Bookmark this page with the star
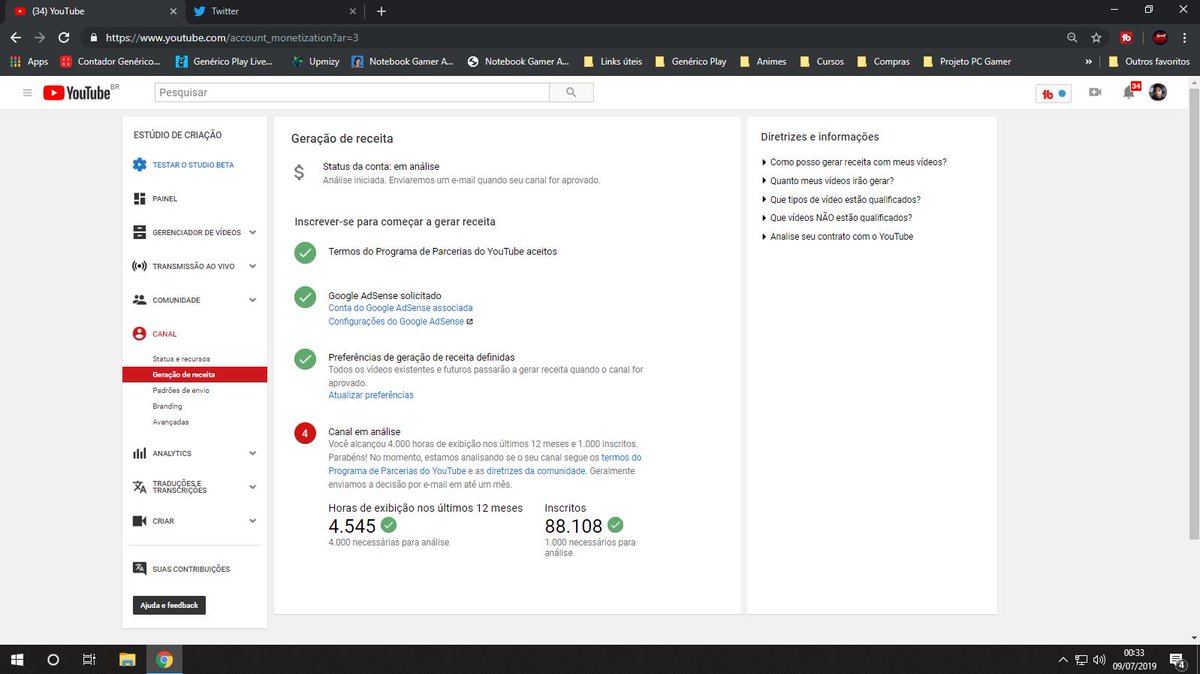This screenshot has width=1200, height=674. (x=1097, y=37)
